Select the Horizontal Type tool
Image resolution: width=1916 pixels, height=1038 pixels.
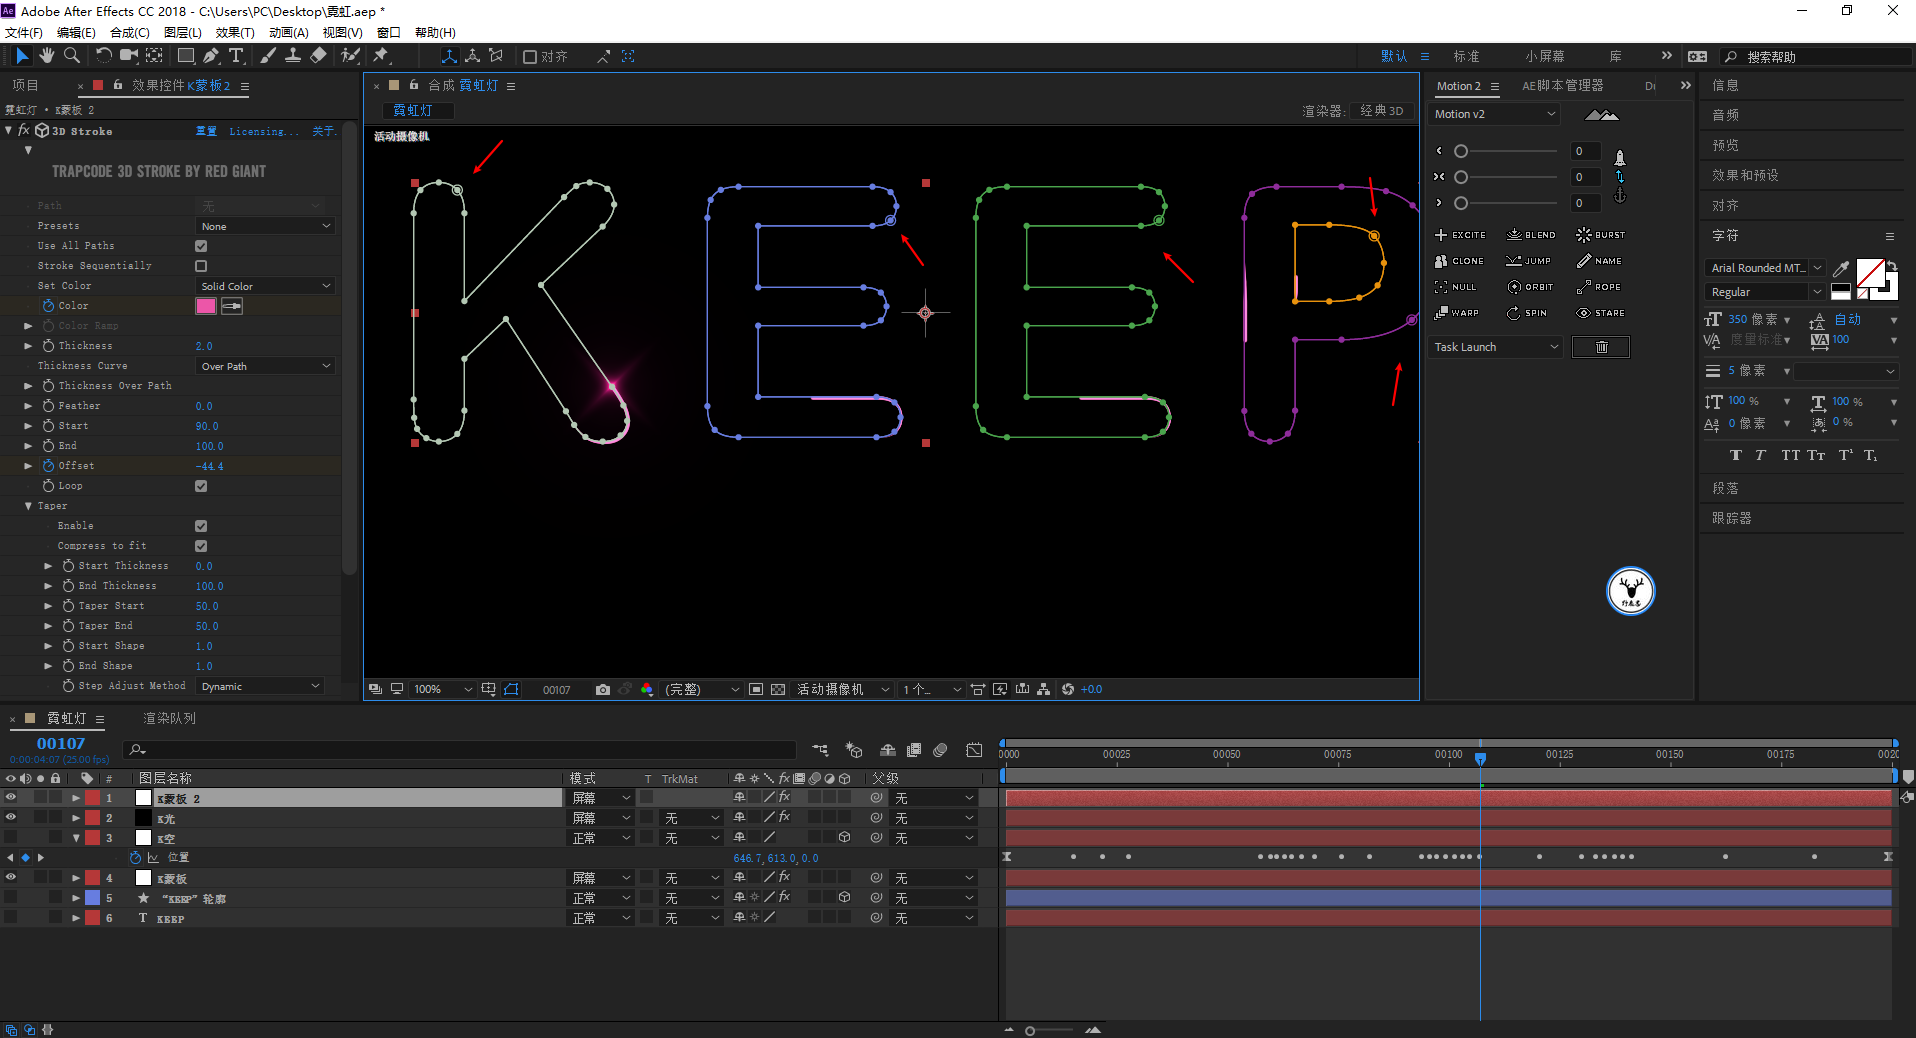(x=236, y=56)
